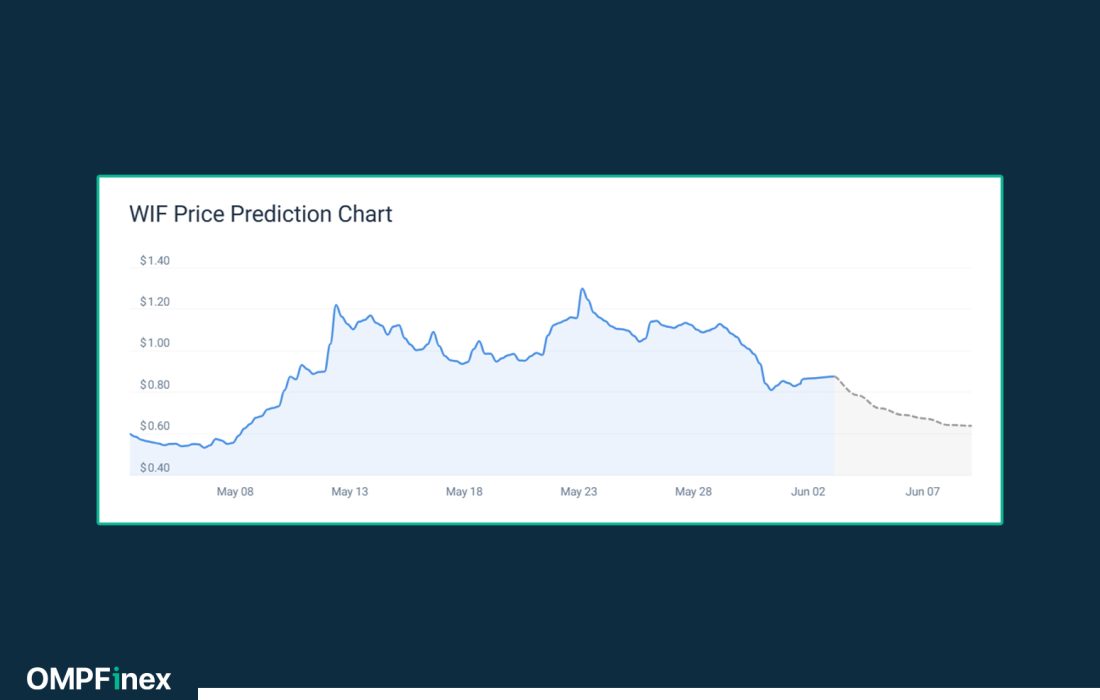Click the end of the dashed prediction line

click(970, 426)
